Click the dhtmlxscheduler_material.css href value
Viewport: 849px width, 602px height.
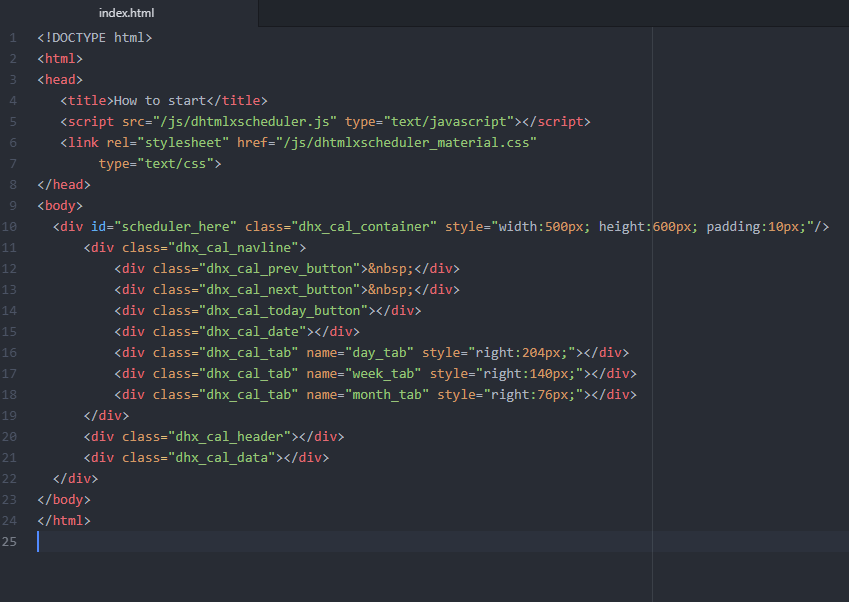(x=406, y=142)
